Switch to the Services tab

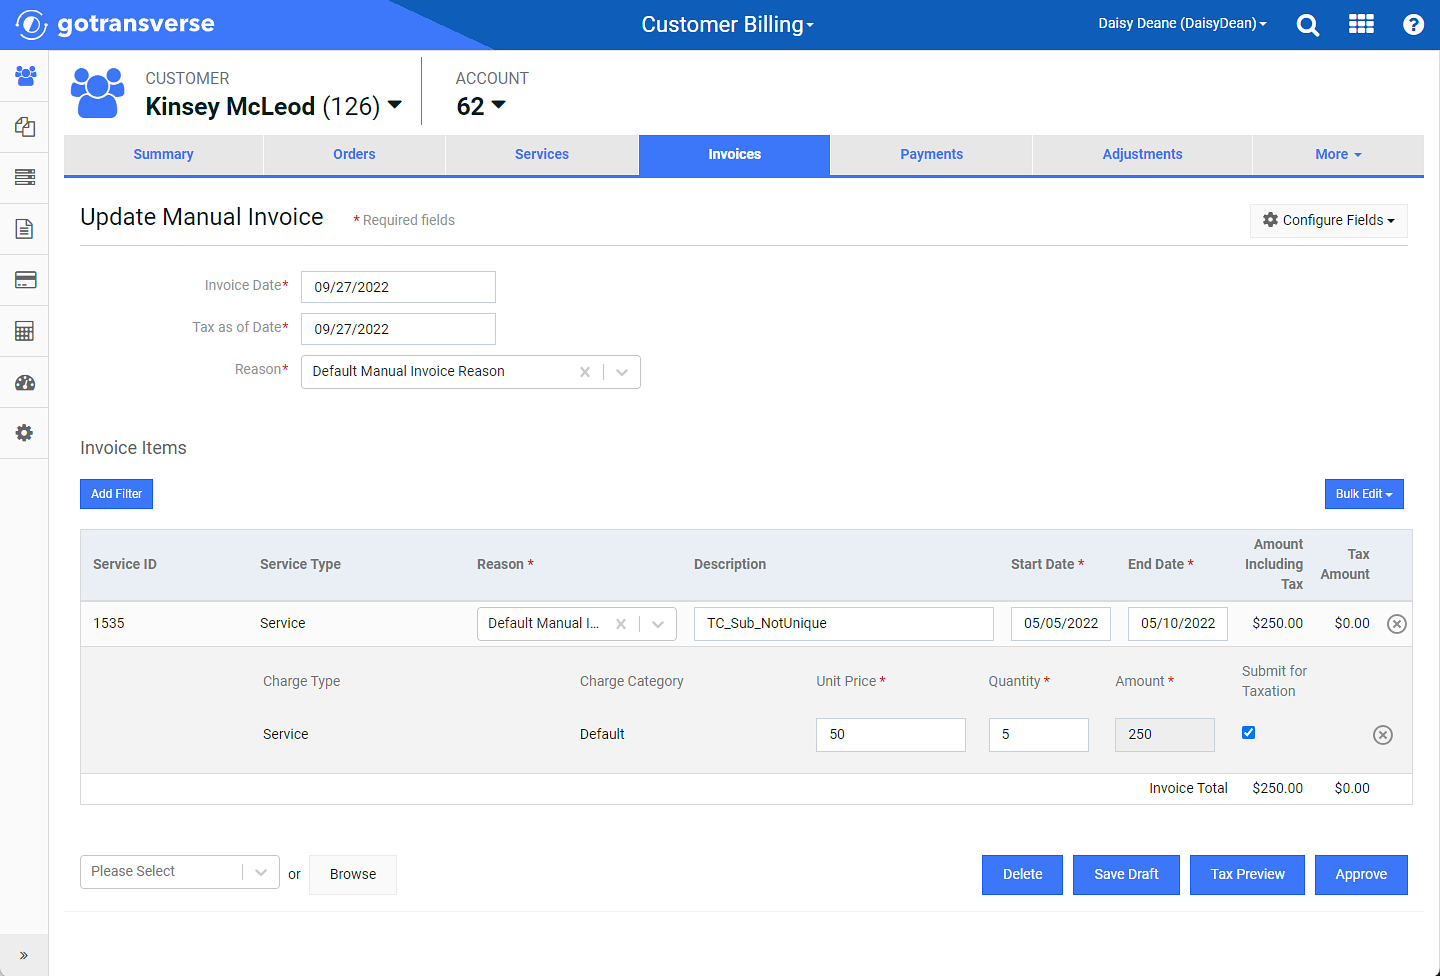[x=542, y=155]
